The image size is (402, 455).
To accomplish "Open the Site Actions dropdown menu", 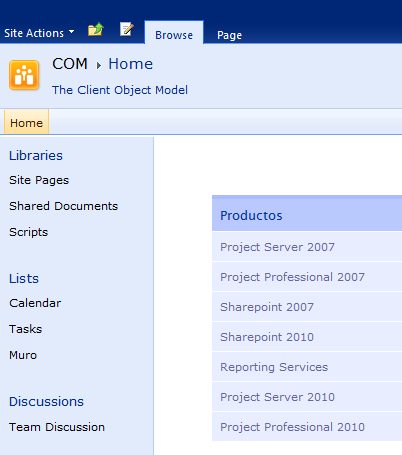I will point(39,33).
